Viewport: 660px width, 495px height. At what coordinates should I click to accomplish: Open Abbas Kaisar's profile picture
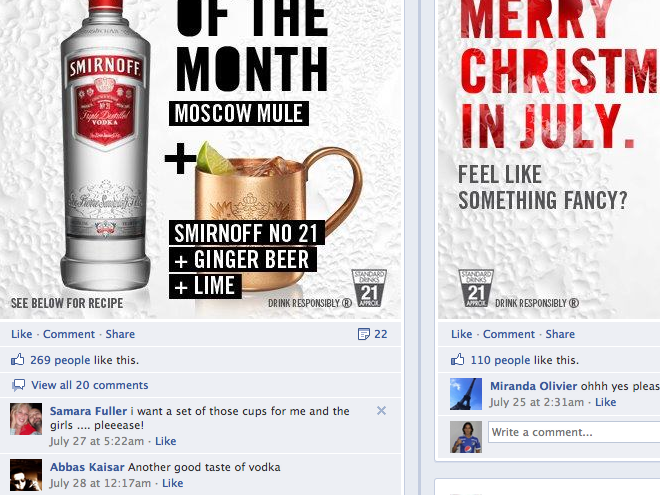pos(26,475)
